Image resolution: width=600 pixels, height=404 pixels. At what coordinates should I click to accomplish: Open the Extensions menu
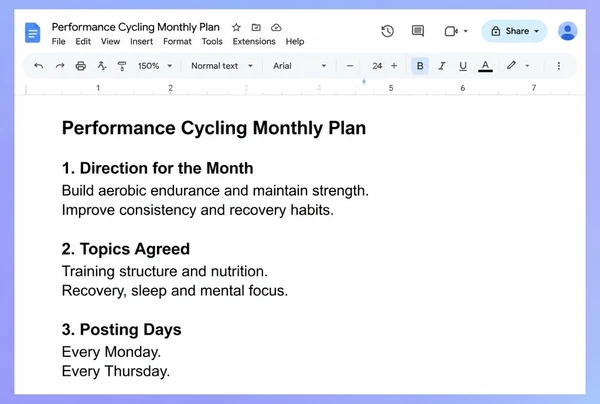point(254,41)
